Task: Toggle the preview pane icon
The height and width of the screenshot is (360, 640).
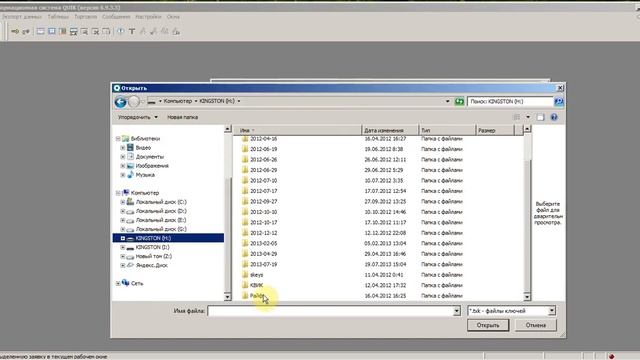Action: click(540, 117)
